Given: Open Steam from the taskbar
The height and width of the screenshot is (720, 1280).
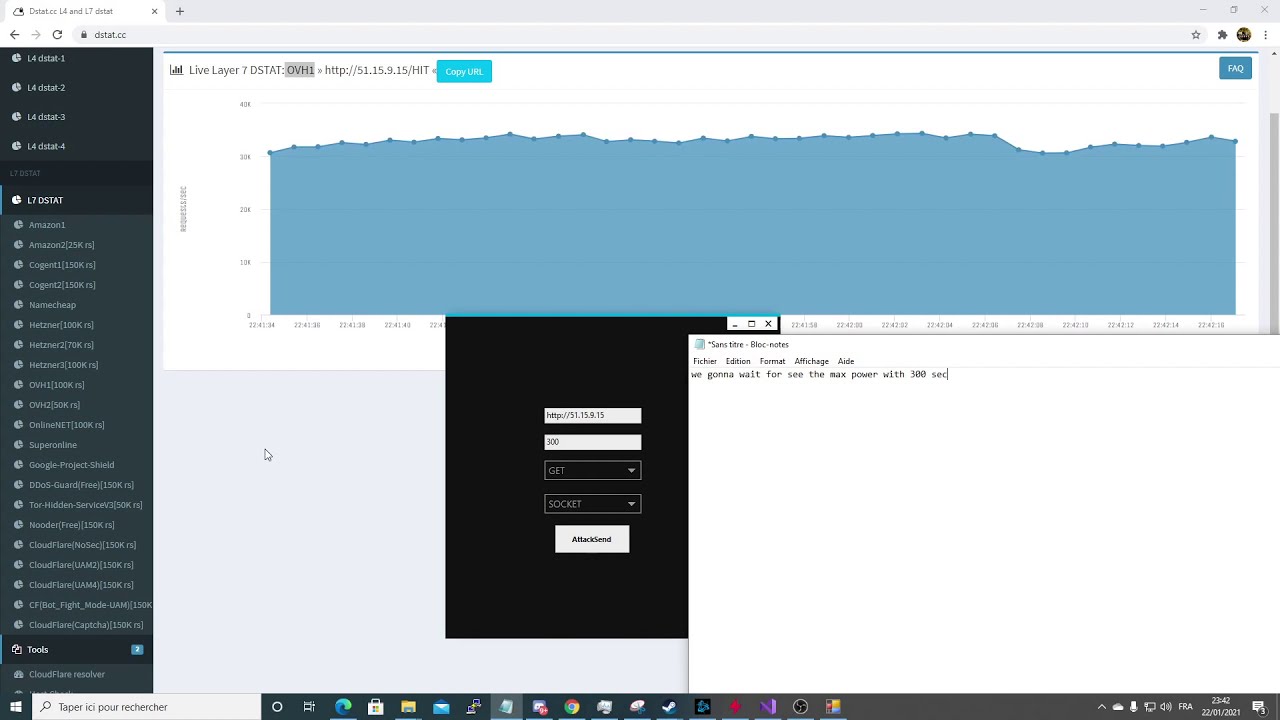Looking at the screenshot, I should coord(669,707).
